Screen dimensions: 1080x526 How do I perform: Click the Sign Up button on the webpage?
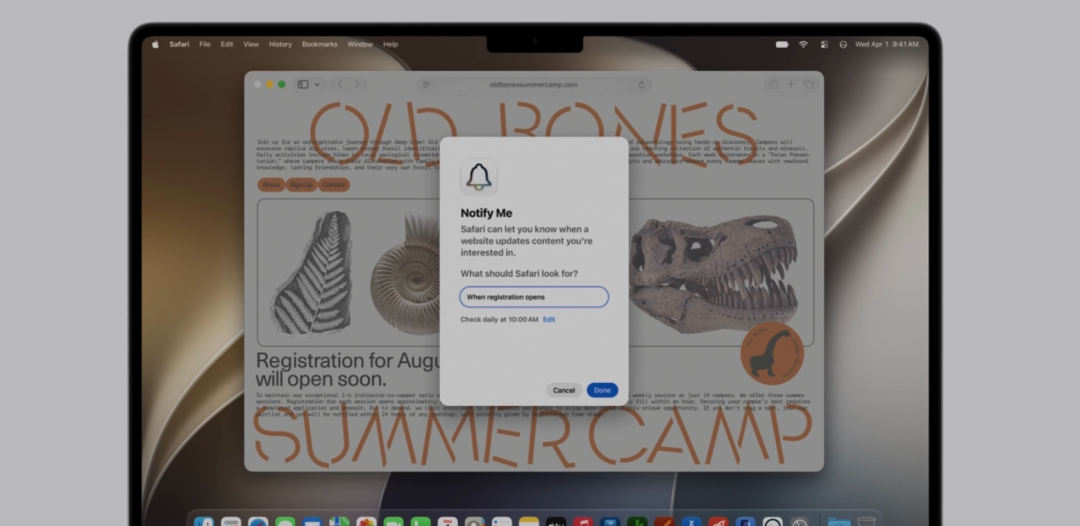(x=301, y=185)
